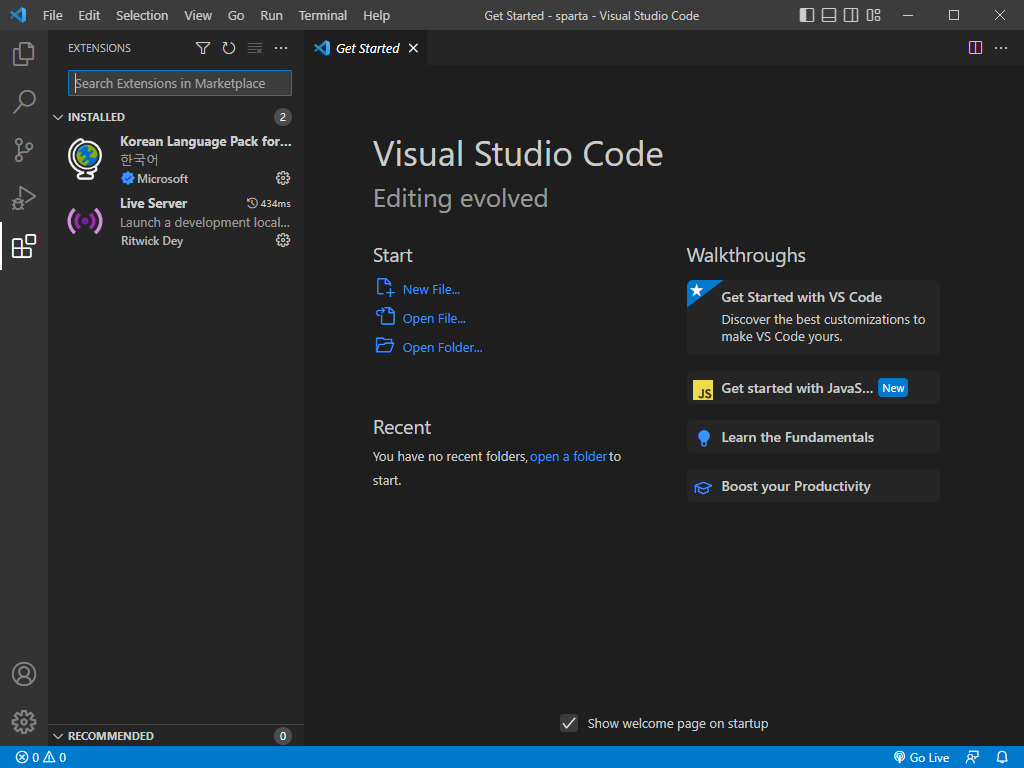Open the Go menu
This screenshot has height=768, width=1024.
point(236,15)
